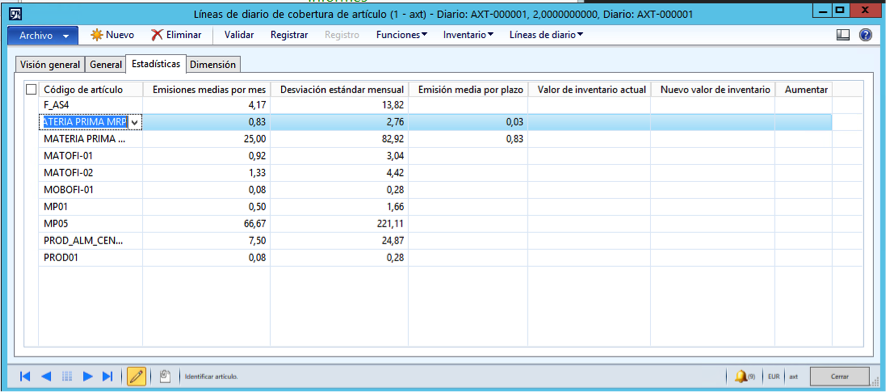Screen dimensions: 886x392
Task: Click value 66,67 in MP05 row
Action: [x=254, y=224]
